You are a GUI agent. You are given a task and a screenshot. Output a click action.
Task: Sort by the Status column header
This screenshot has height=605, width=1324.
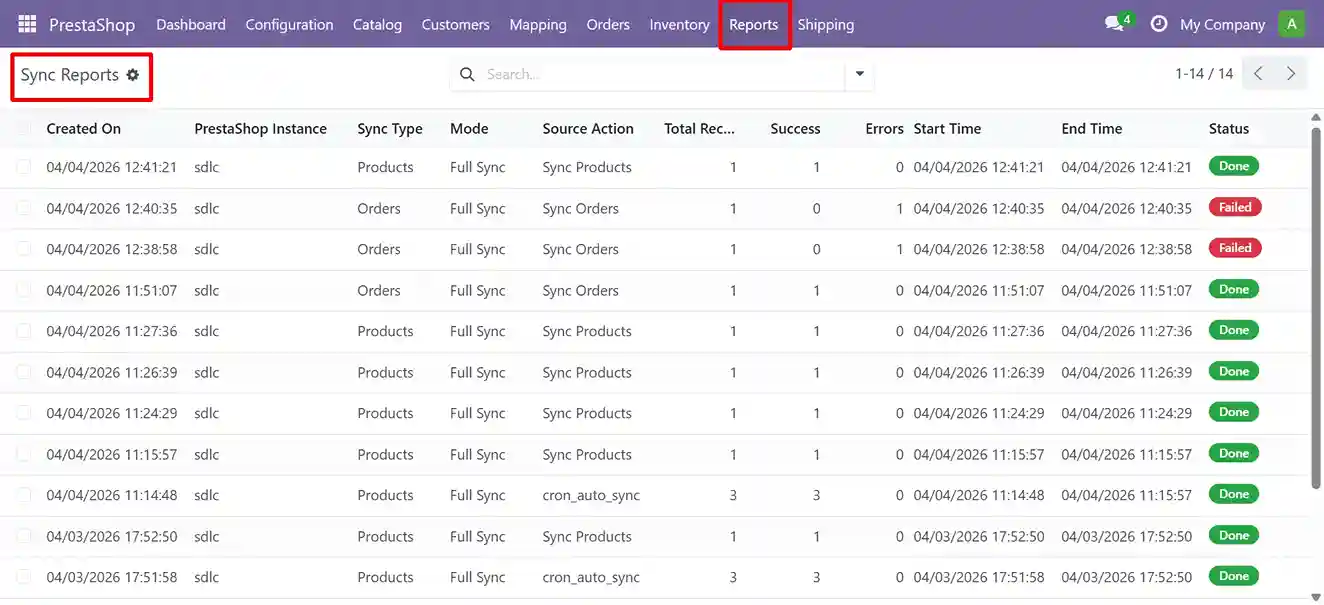(1229, 128)
